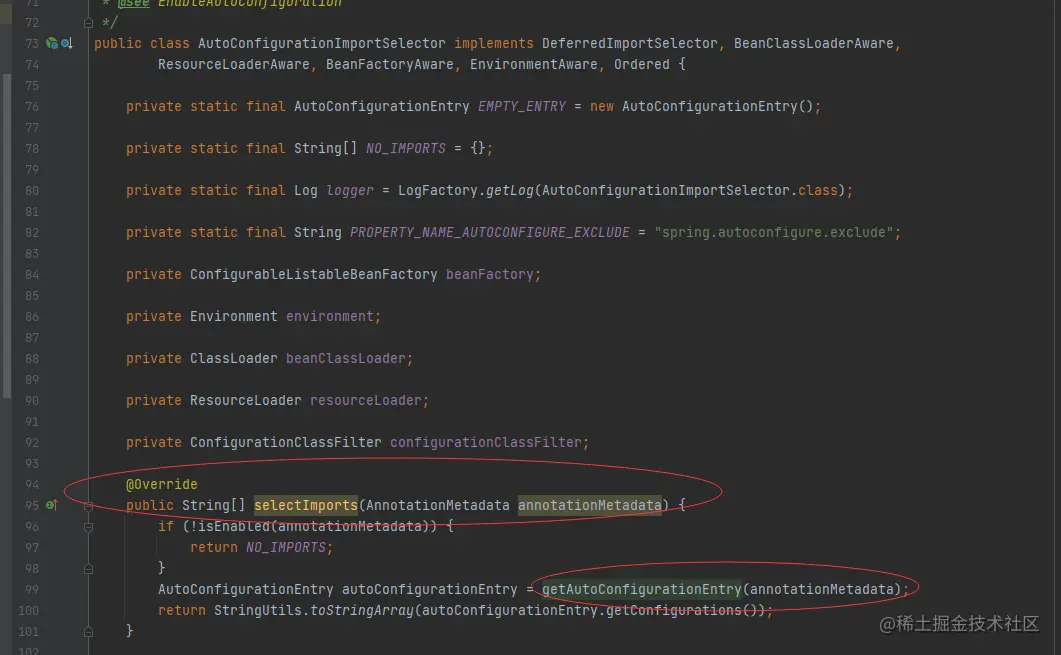
Task: Click the Spring bean gutter icon on line 73
Action: (x=51, y=43)
